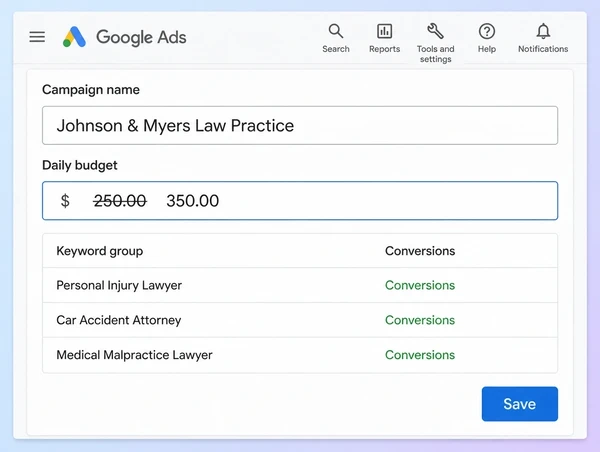The width and height of the screenshot is (600, 452).
Task: Open Conversions for Medical Malpractice Lawyer
Action: coord(420,355)
